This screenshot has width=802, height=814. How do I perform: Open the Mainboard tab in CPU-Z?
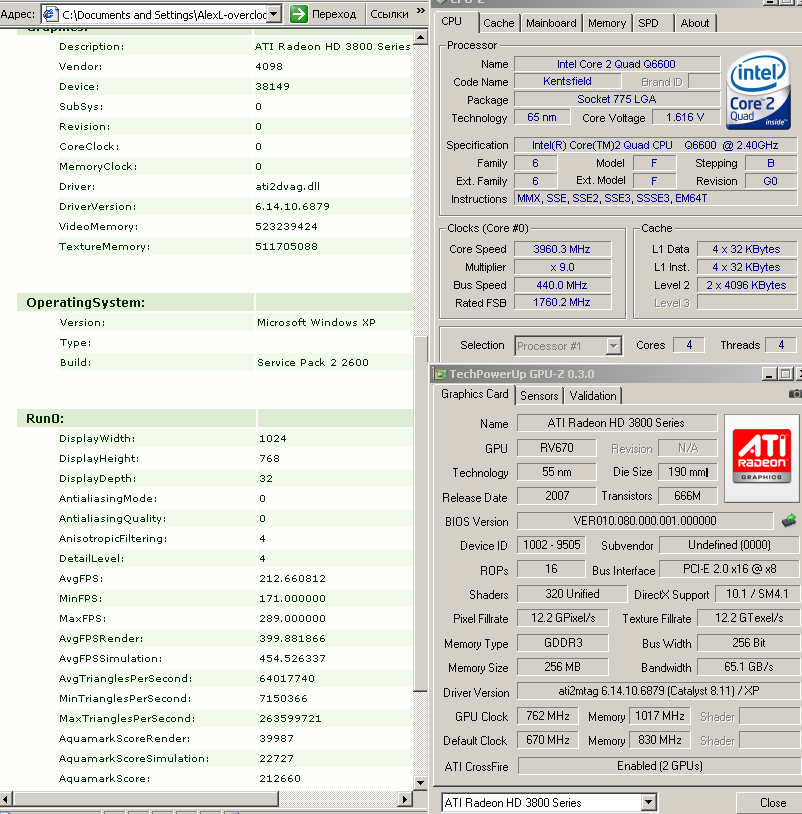551,23
